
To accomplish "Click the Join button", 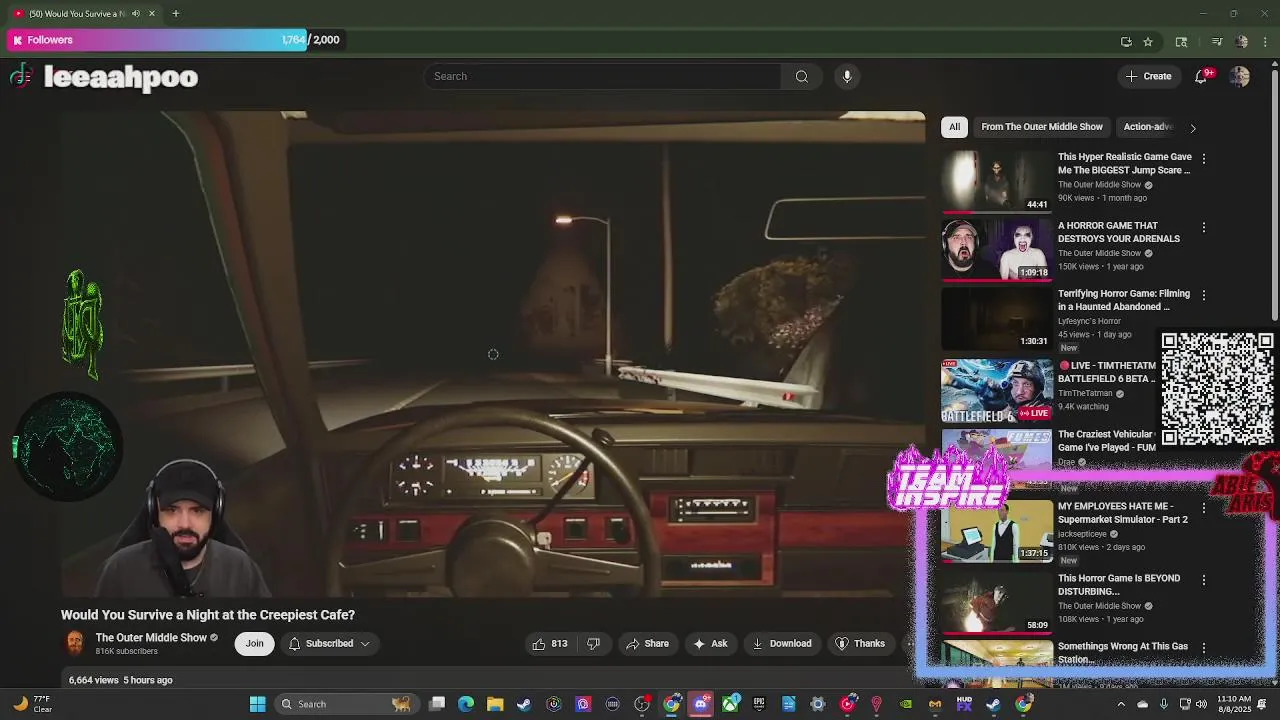I will [255, 643].
